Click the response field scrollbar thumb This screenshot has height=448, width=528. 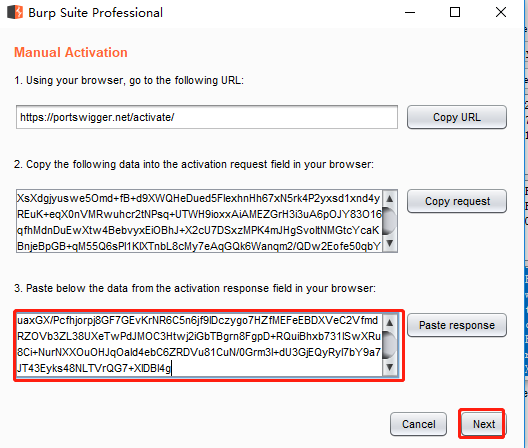click(390, 345)
